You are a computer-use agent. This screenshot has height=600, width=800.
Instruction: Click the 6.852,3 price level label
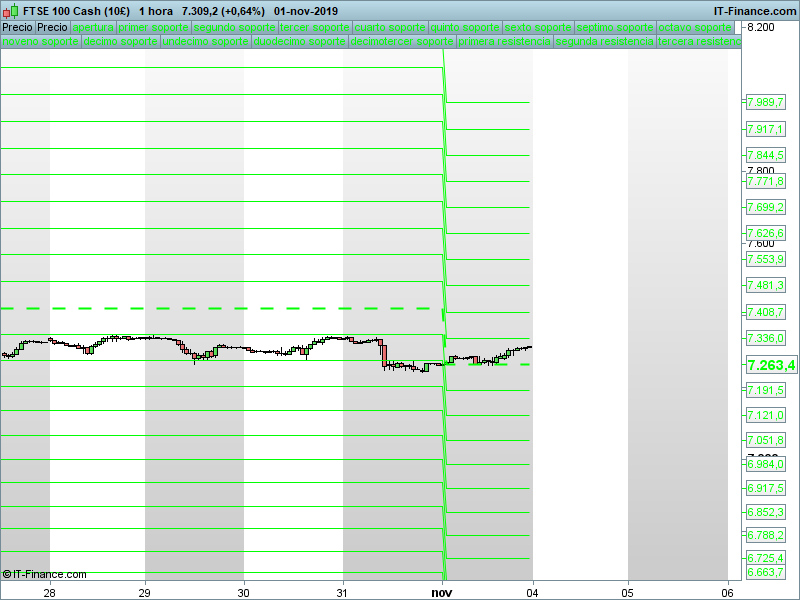click(765, 512)
